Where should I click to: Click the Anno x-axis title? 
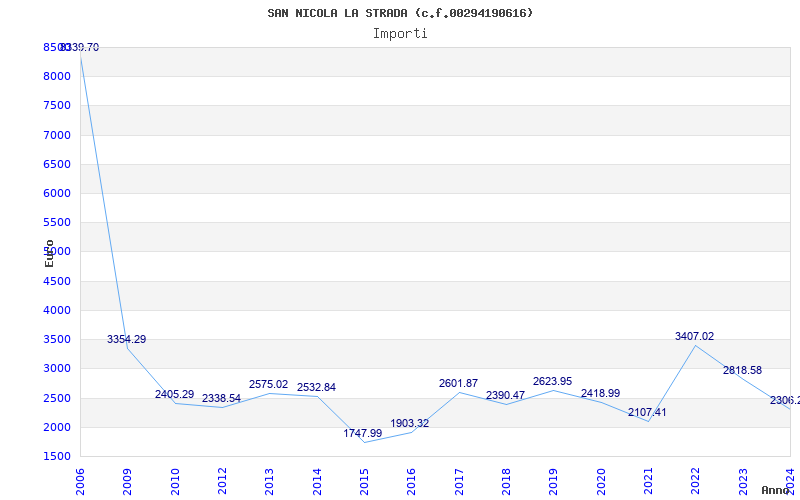775,490
